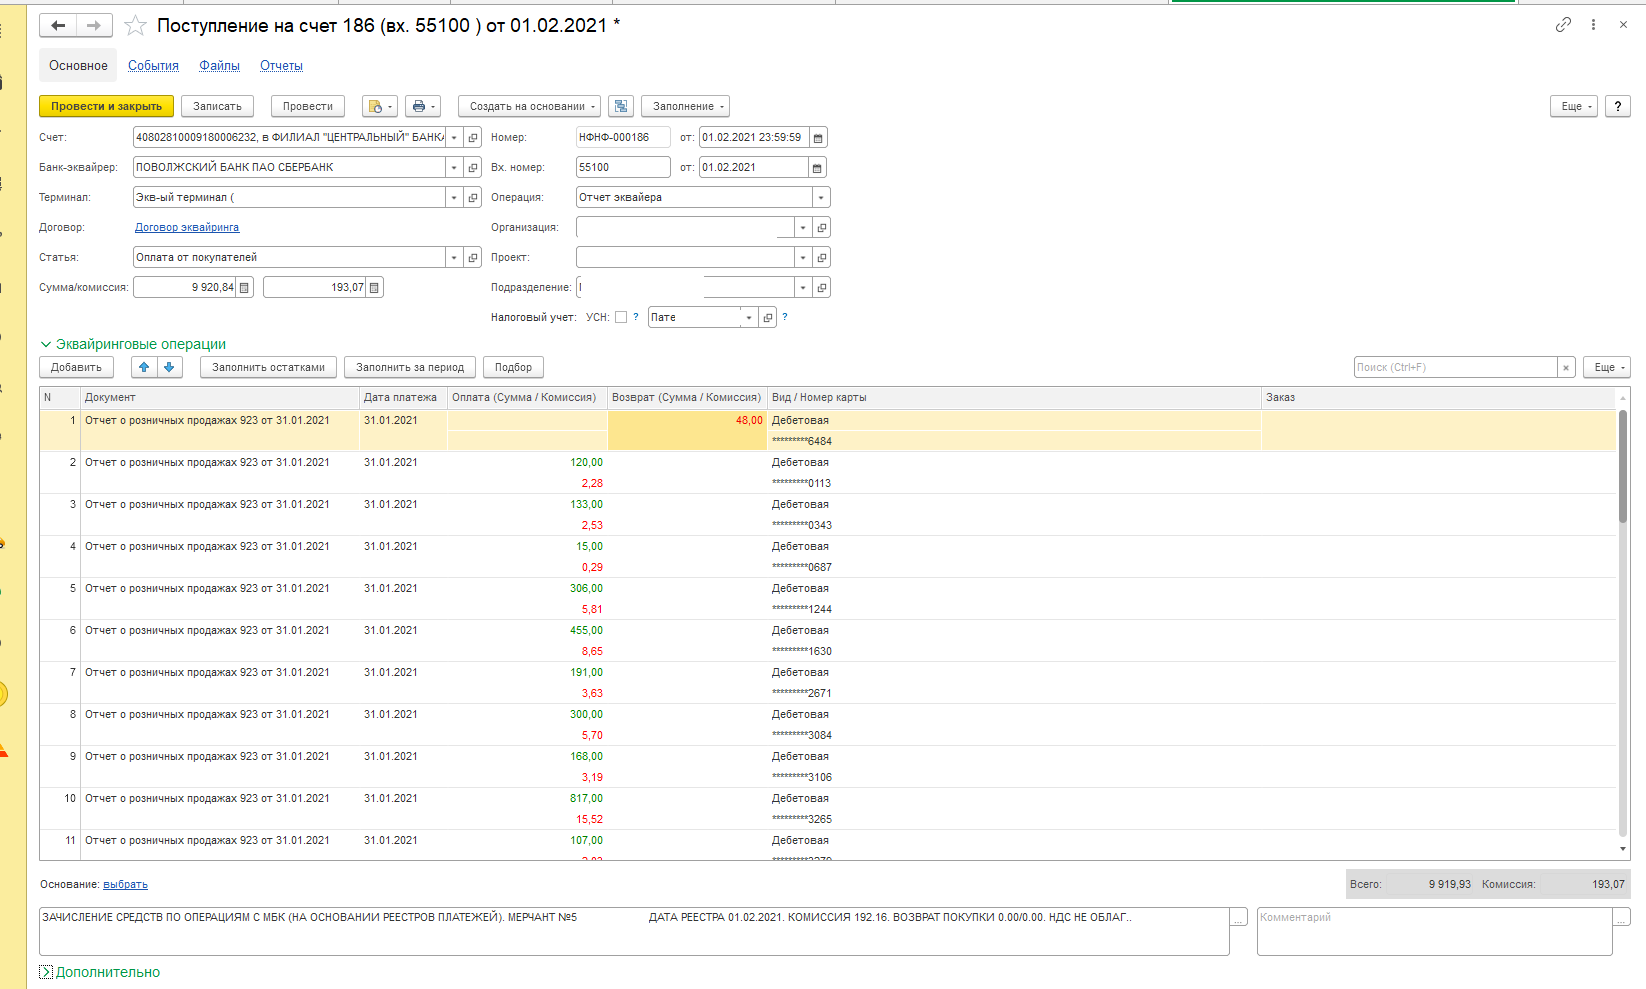The height and width of the screenshot is (989, 1646).
Task: Collapse the Эквайринговые операции section
Action: [45, 344]
